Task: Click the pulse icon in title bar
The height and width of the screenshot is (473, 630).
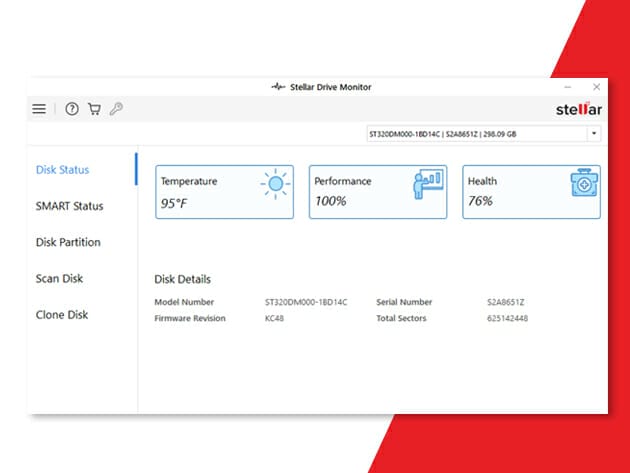Action: coord(278,87)
